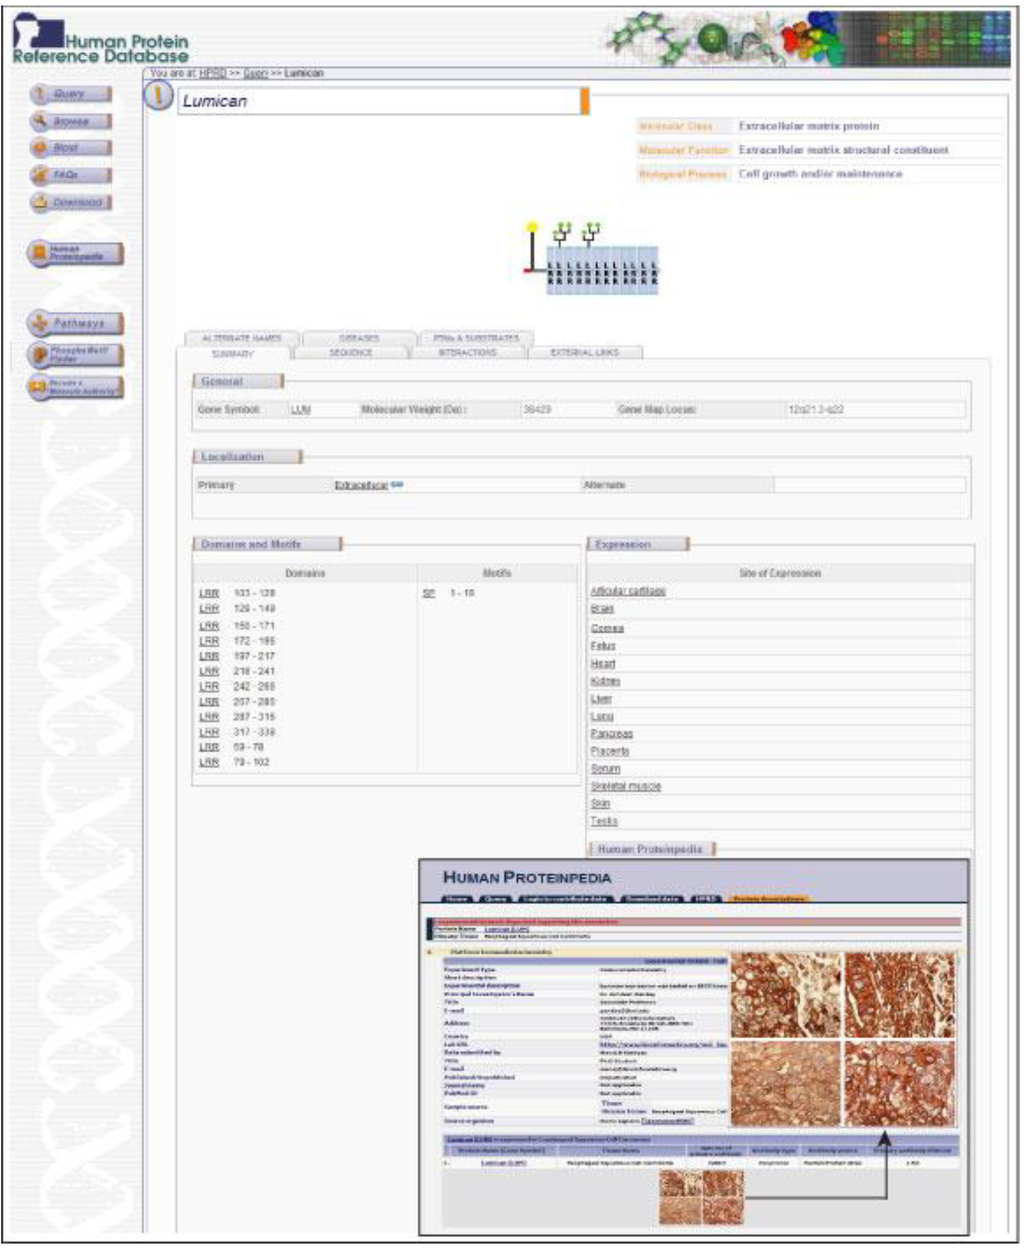Click the yellow signal peptide marker in diagram
The image size is (1024, 1254).
point(532,227)
